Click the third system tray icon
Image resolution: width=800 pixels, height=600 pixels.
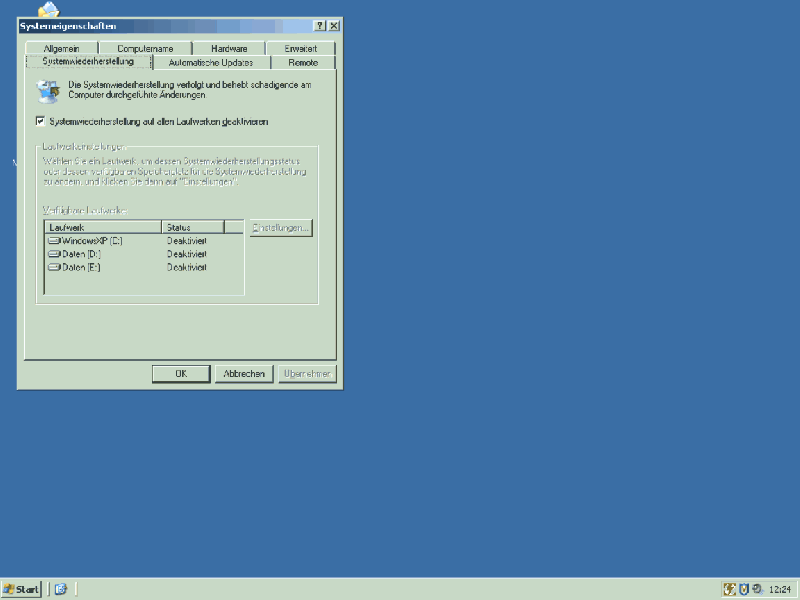tap(758, 590)
